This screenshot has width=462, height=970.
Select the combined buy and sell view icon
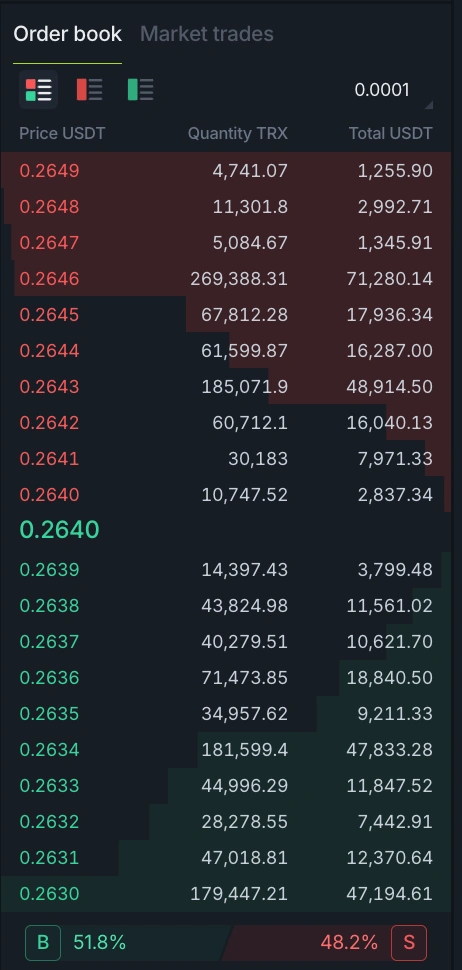pos(38,90)
